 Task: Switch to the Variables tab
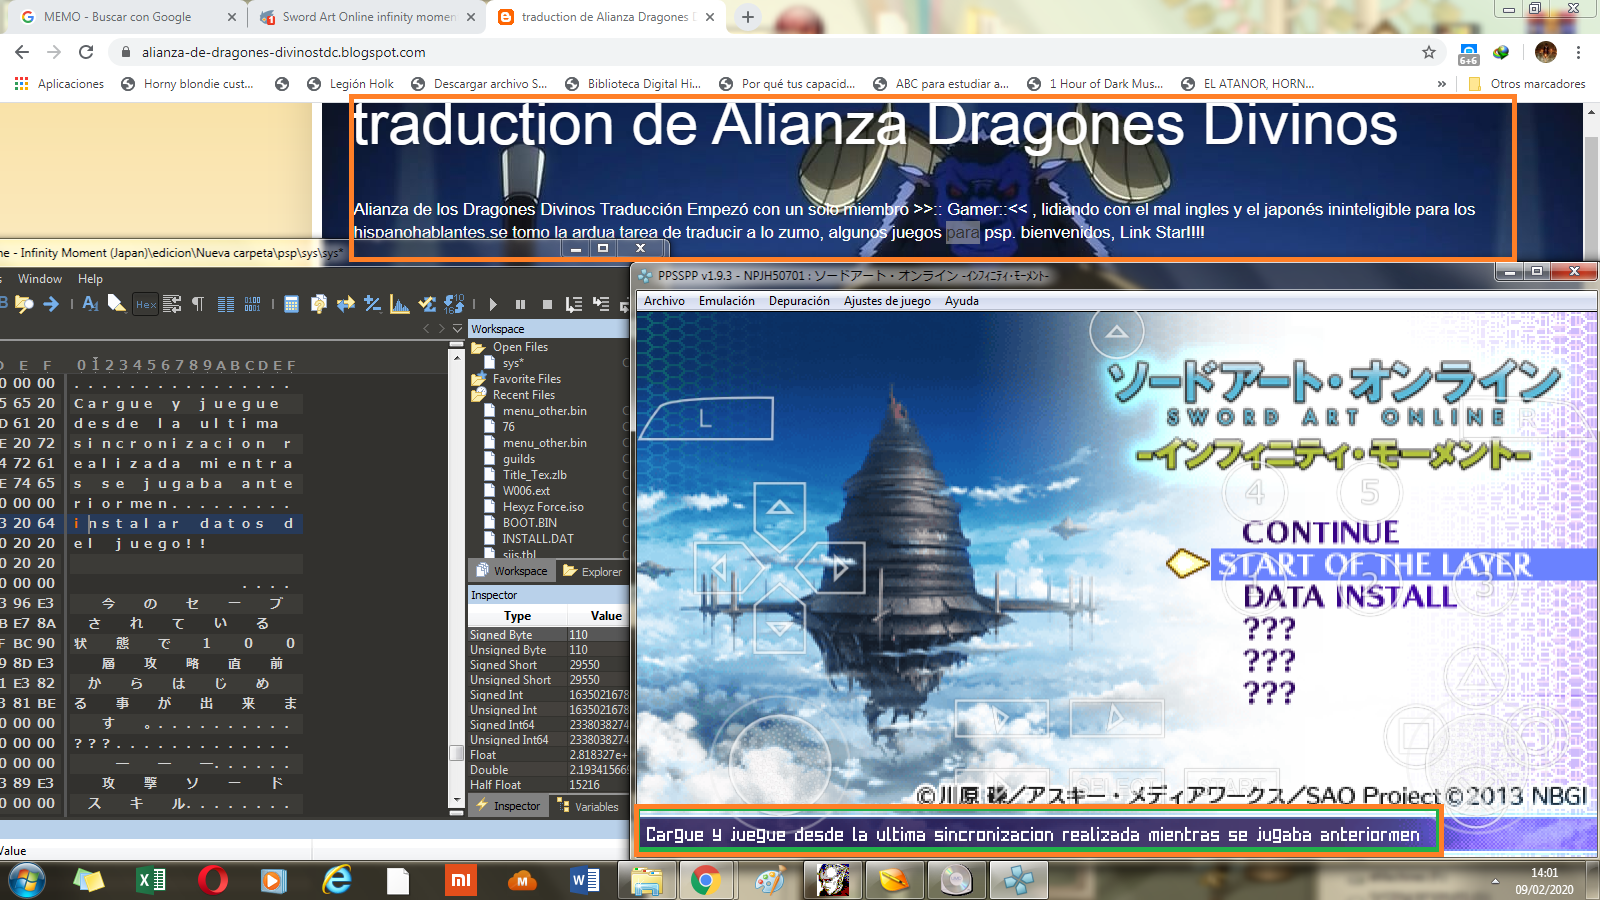[x=589, y=807]
